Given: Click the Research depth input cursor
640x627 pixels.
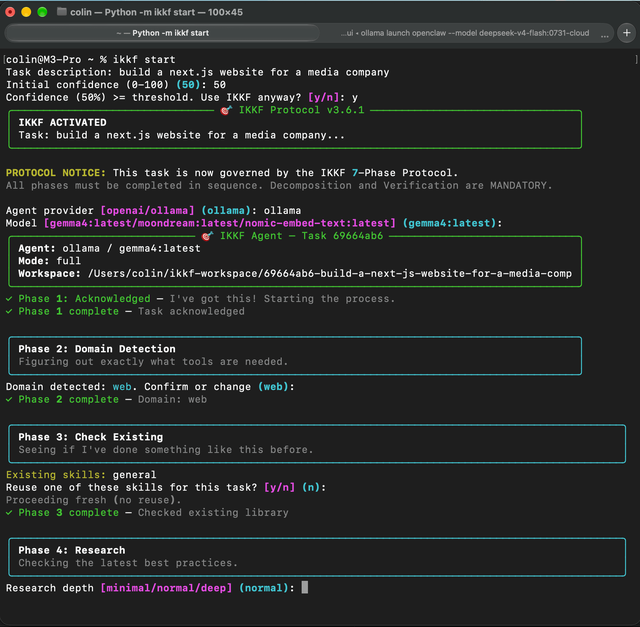Looking at the screenshot, I should click(x=304, y=587).
